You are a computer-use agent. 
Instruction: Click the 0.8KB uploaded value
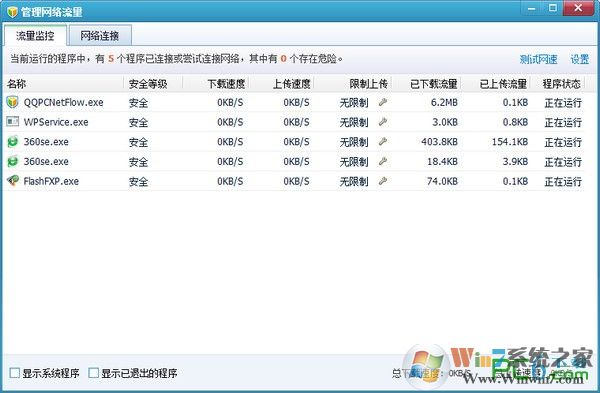(515, 122)
